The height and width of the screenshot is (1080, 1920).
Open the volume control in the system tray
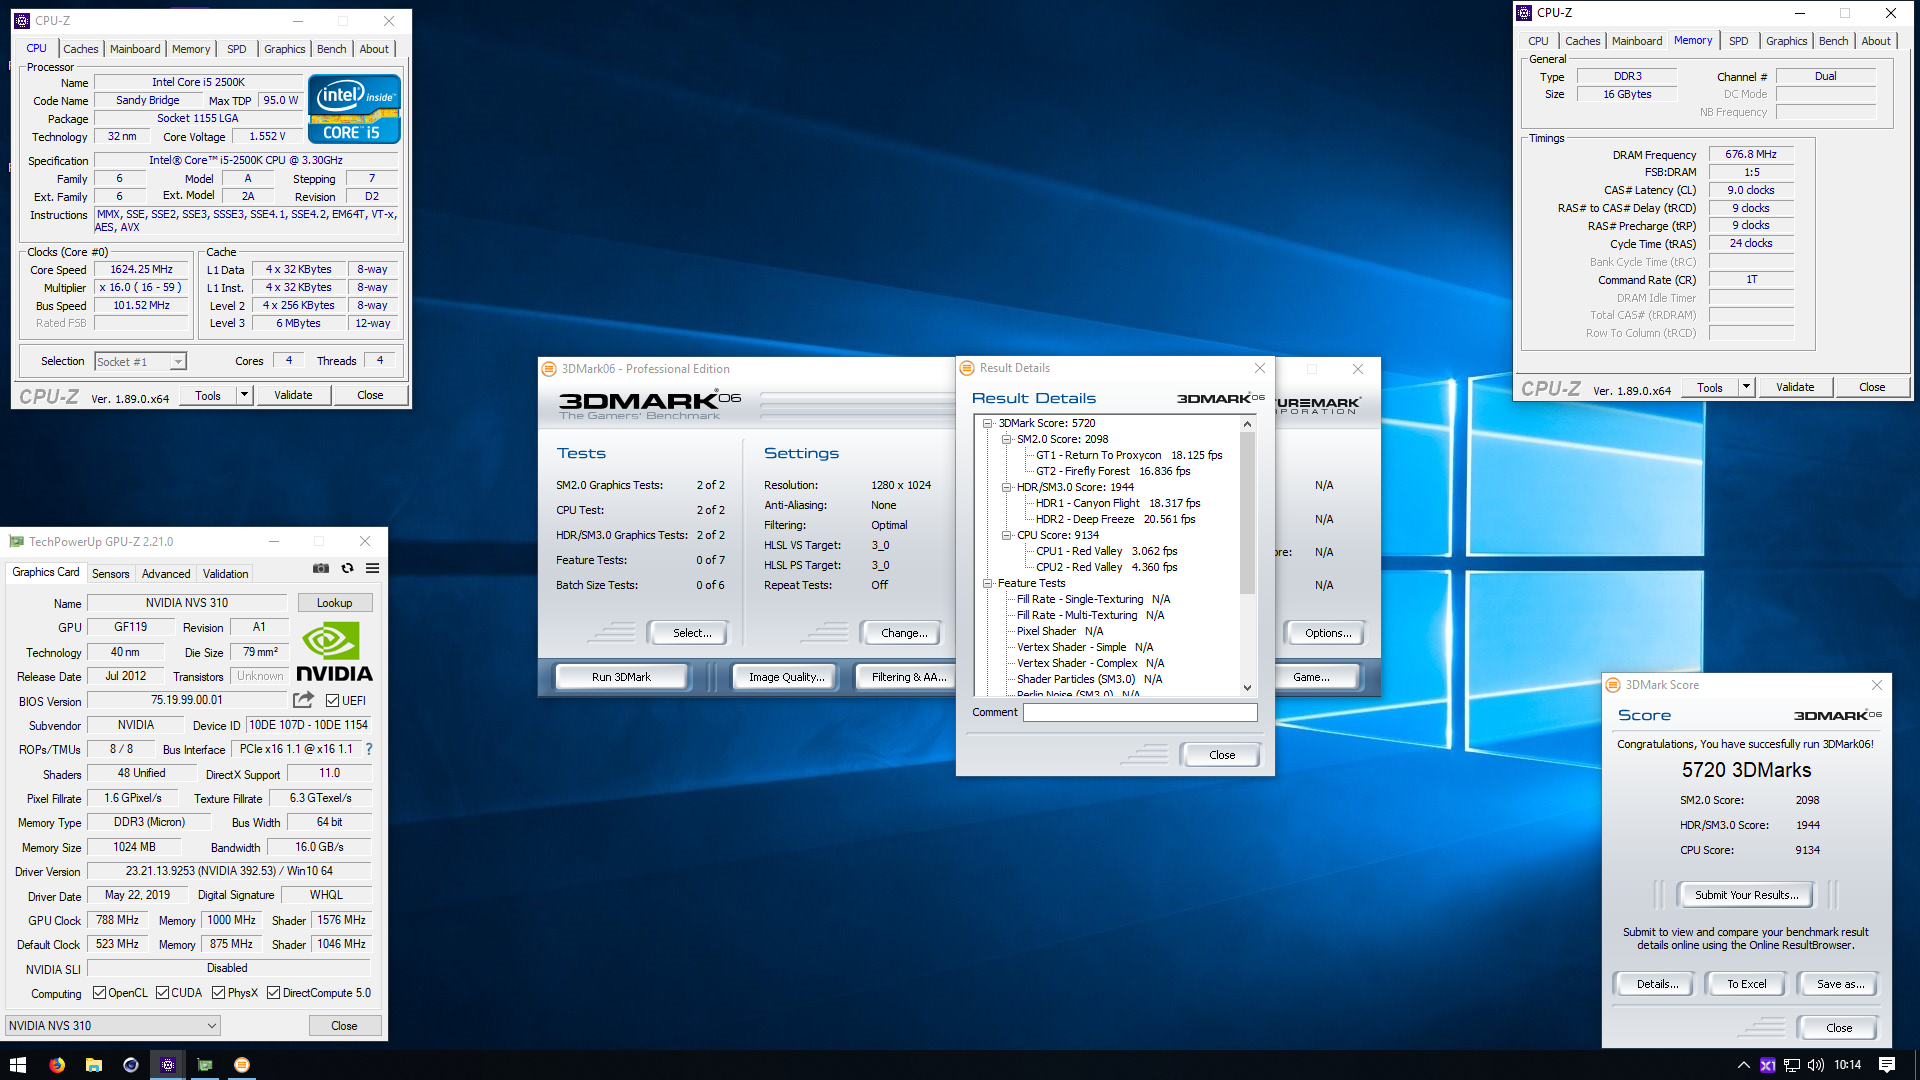(1816, 1065)
